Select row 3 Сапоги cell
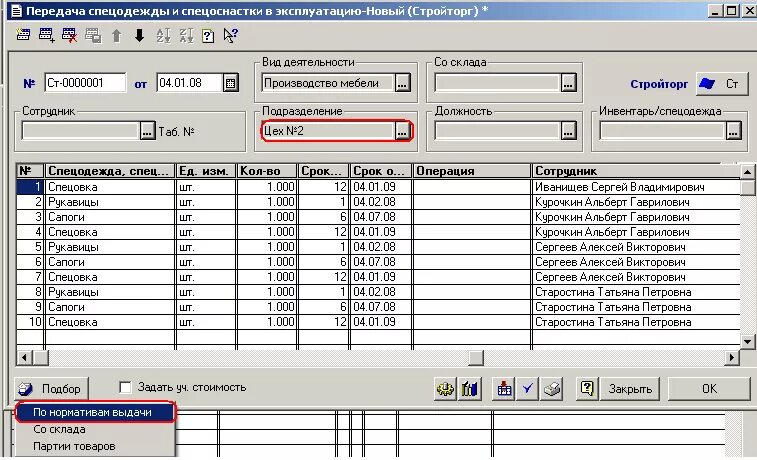This screenshot has width=757, height=460. pos(110,217)
